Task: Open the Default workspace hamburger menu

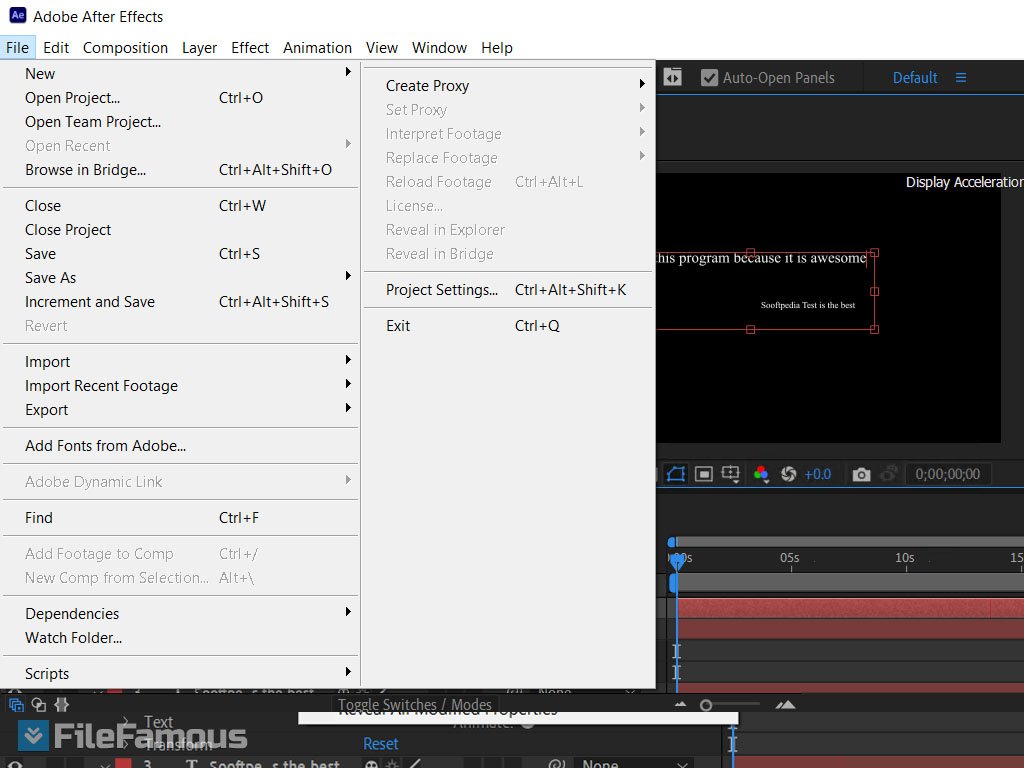Action: click(961, 78)
